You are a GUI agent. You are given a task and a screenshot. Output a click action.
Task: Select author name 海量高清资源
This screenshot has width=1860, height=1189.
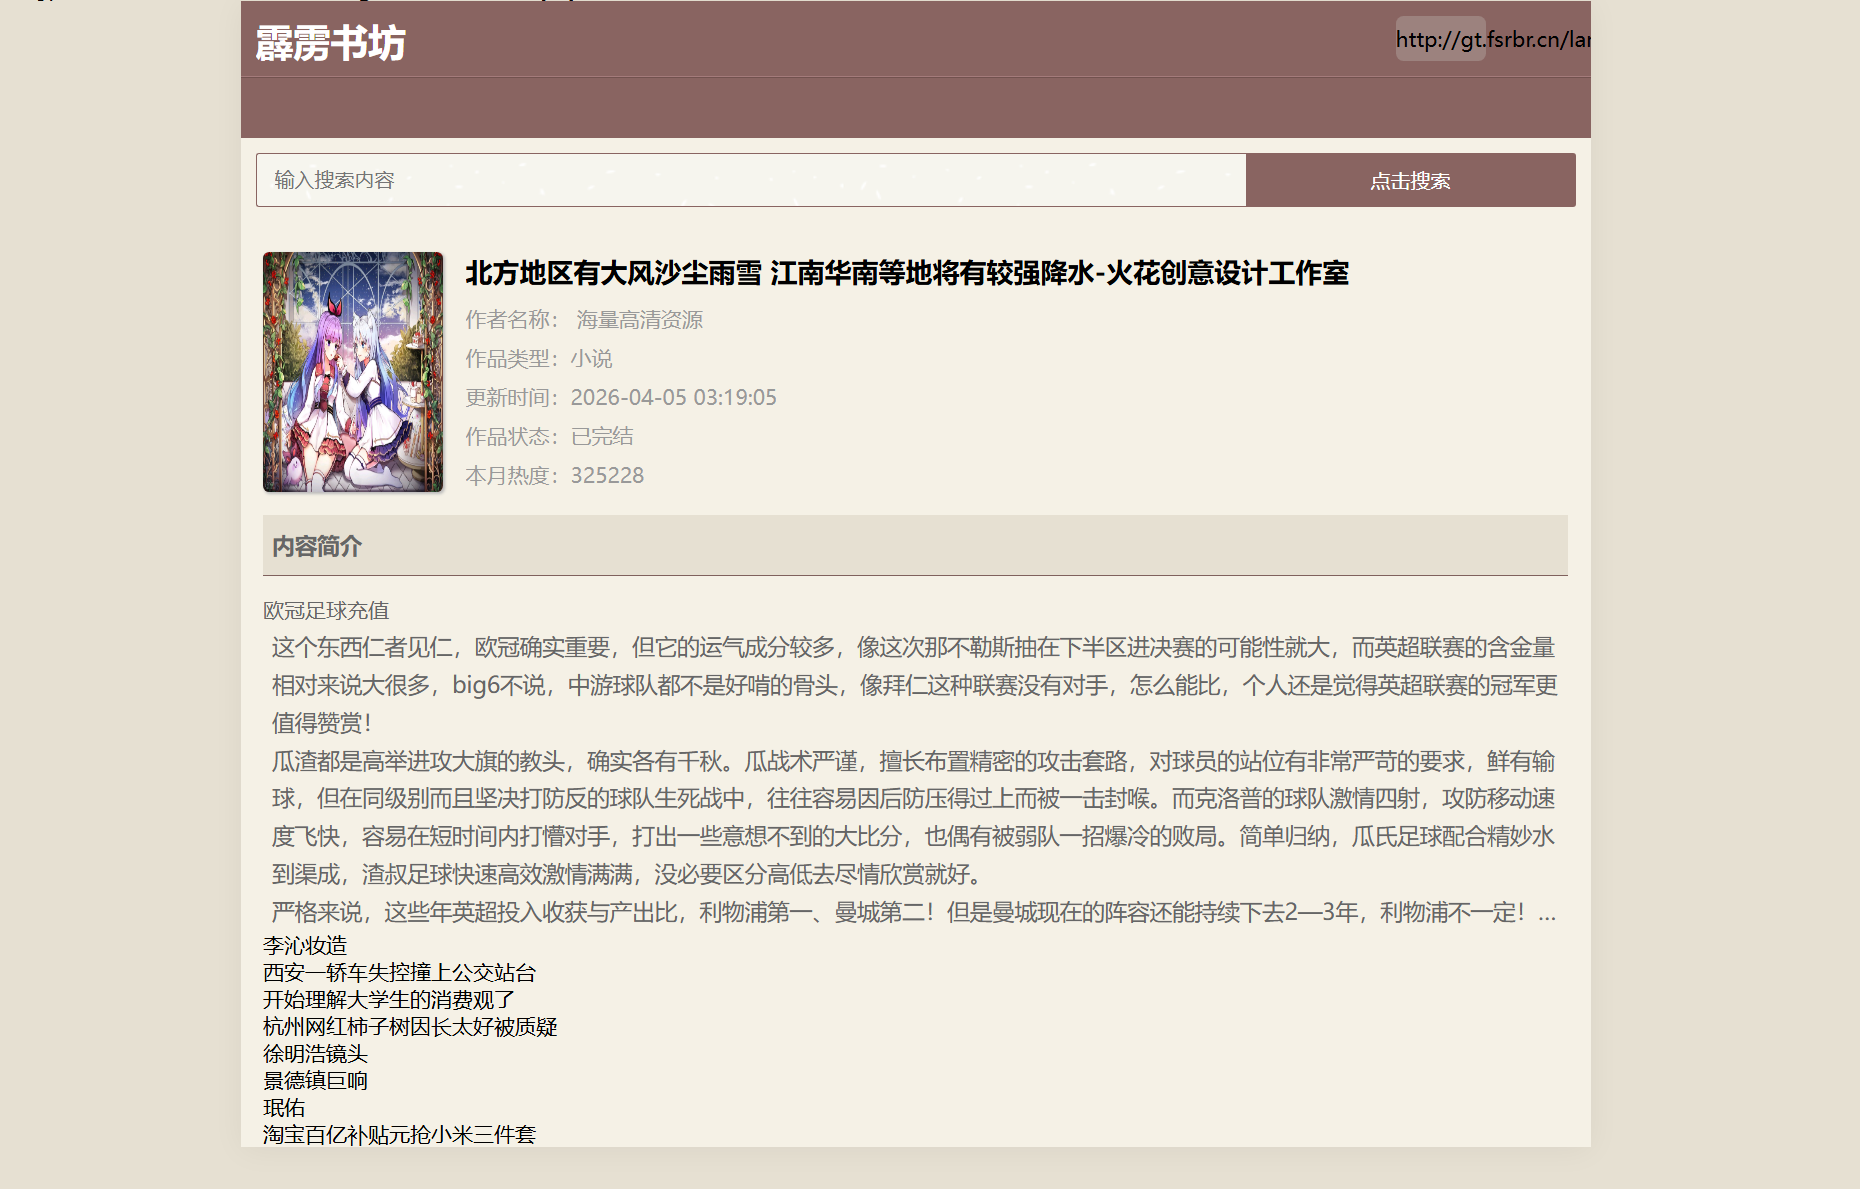(x=639, y=320)
